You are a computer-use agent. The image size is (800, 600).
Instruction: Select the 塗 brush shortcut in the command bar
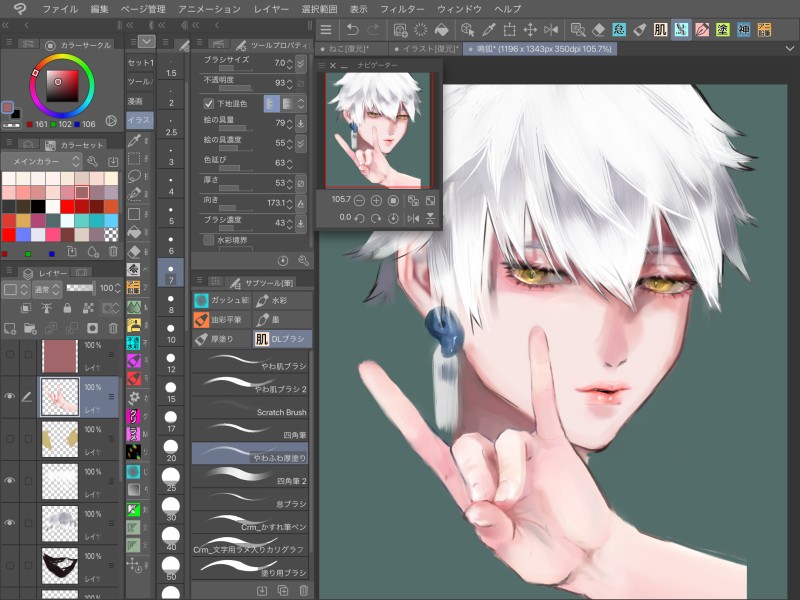pos(722,30)
